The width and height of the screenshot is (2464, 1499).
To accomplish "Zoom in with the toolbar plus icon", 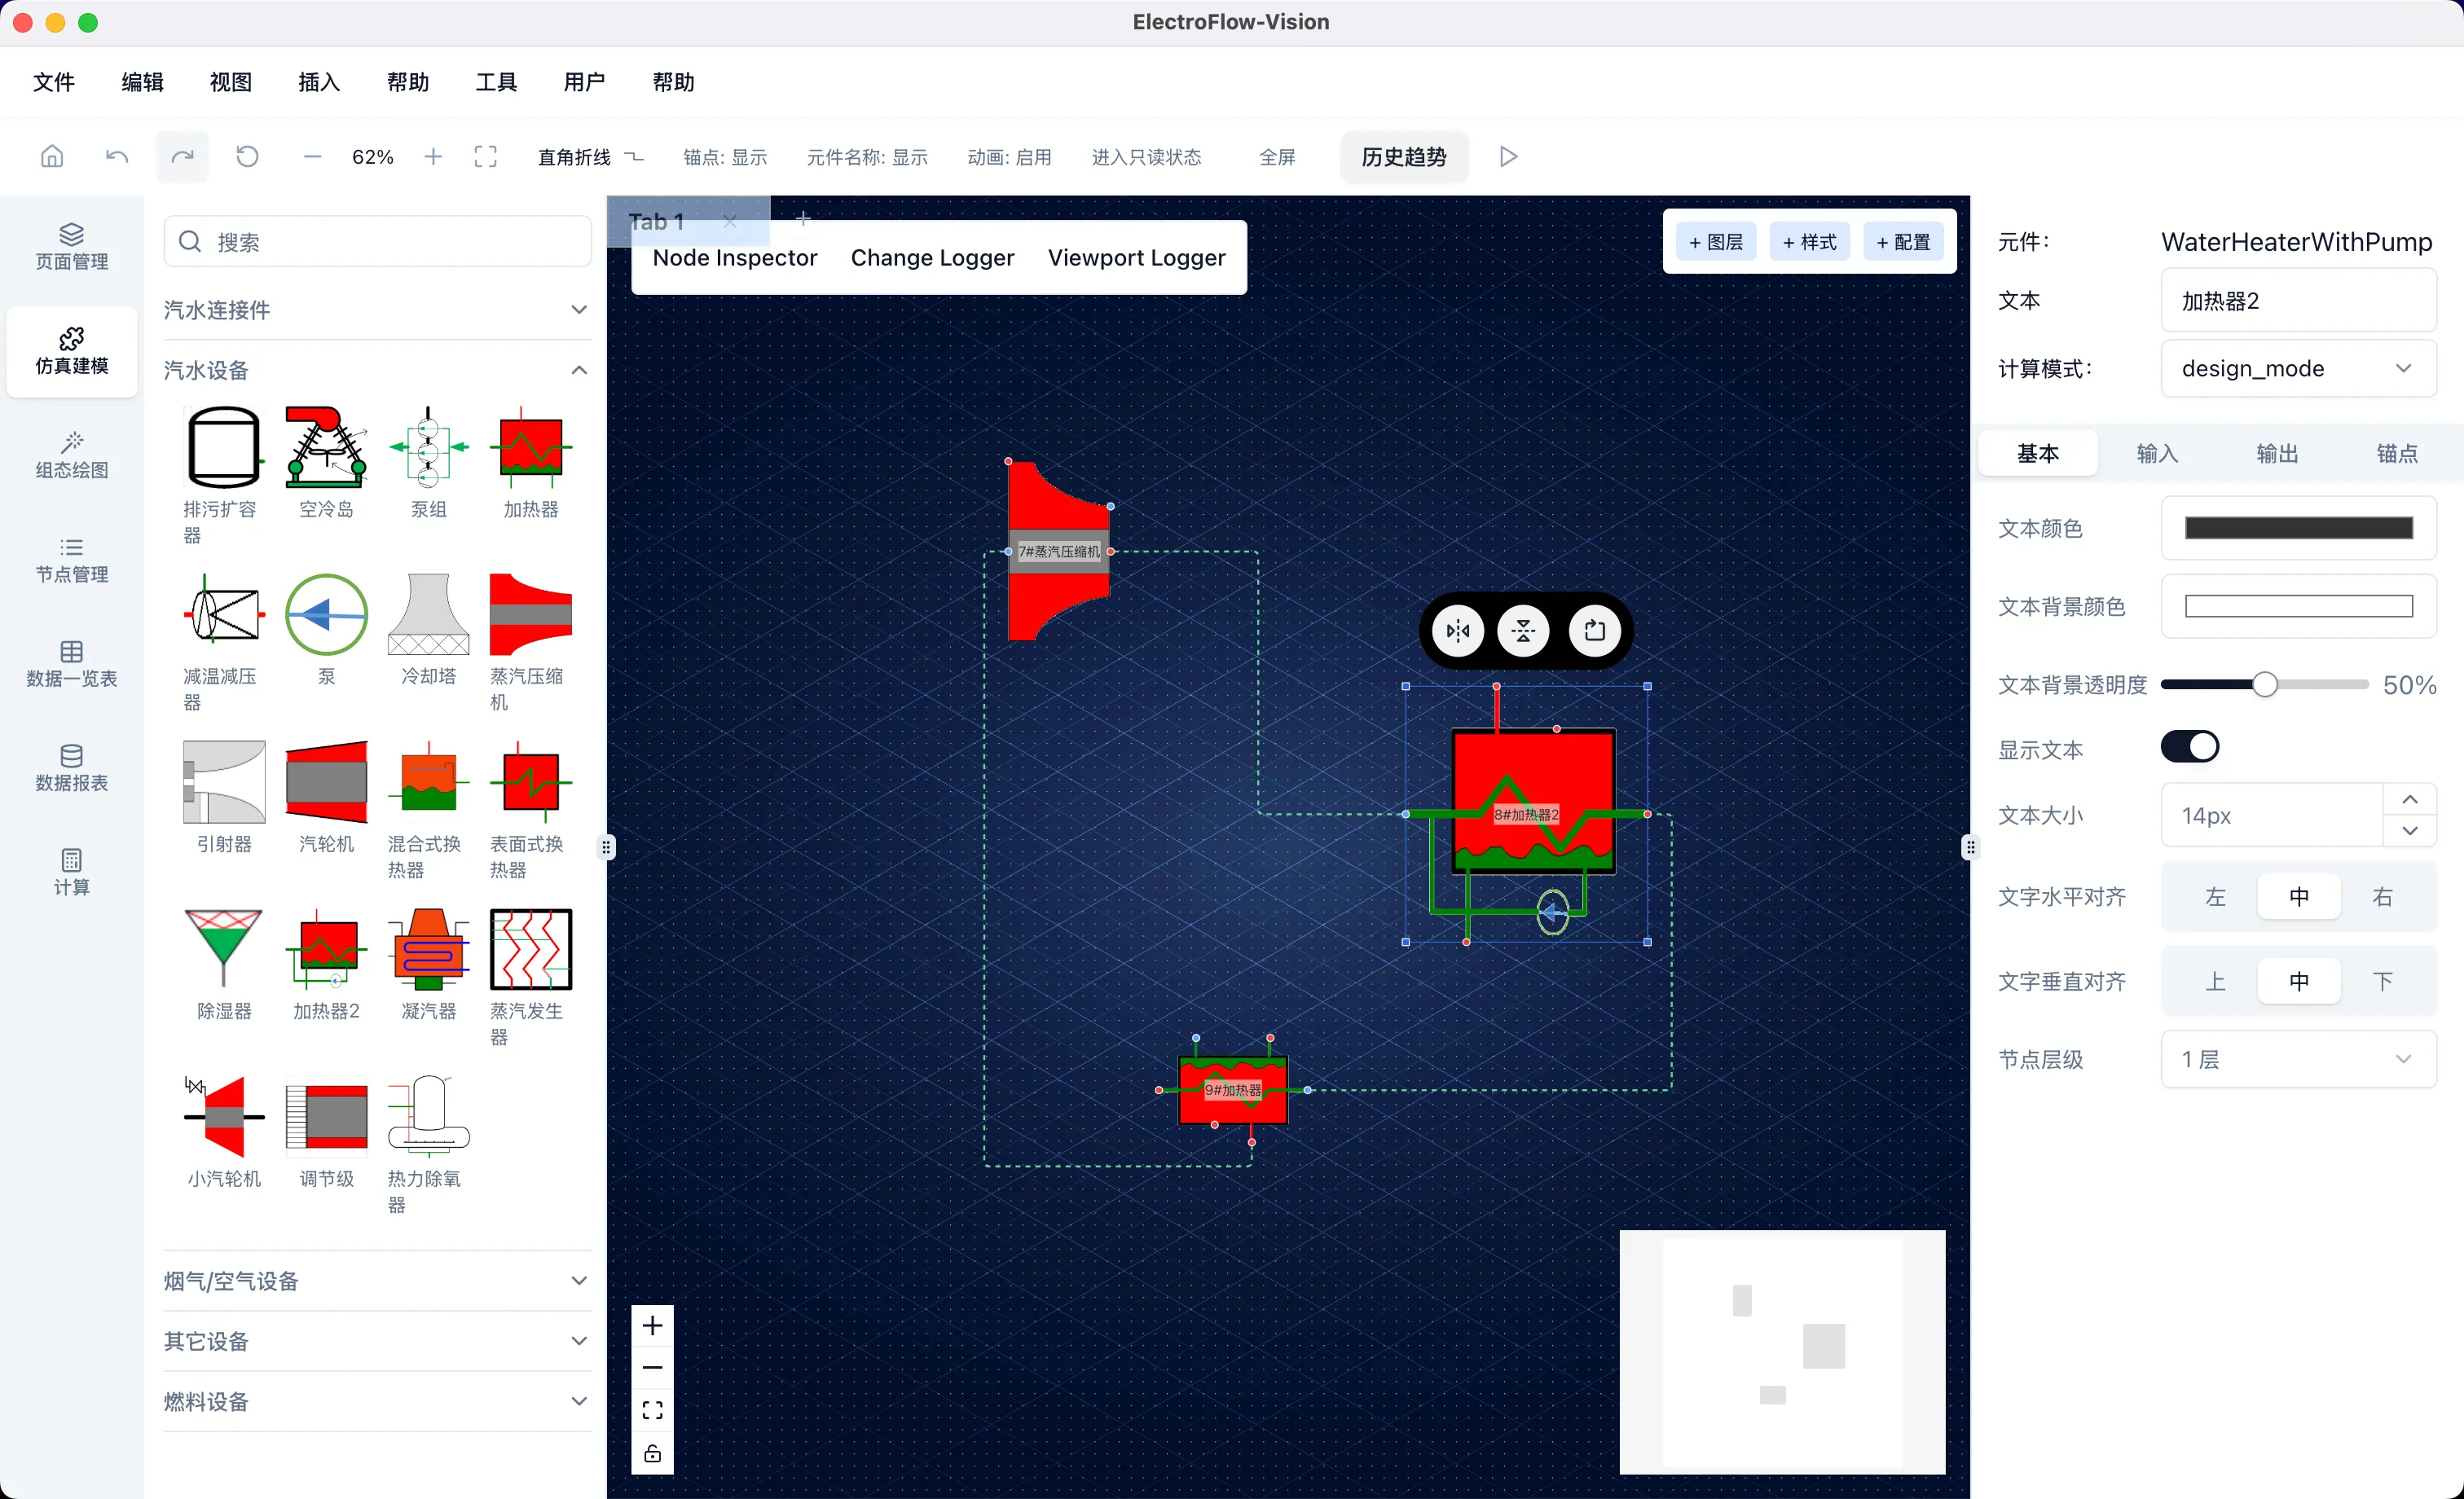I will coord(433,157).
